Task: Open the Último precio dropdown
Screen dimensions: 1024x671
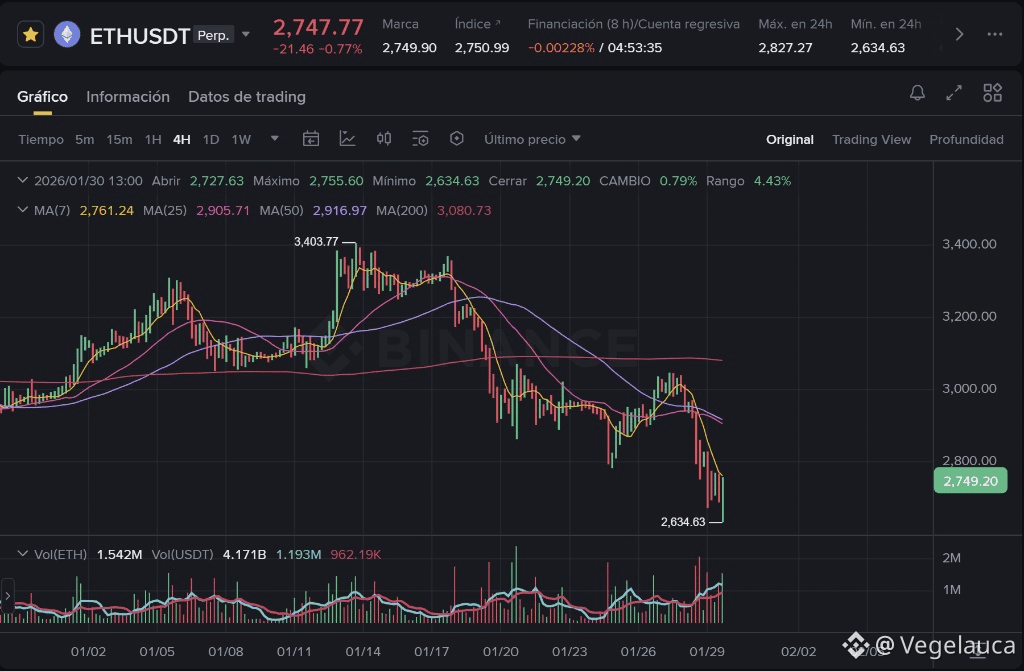Action: tap(532, 139)
